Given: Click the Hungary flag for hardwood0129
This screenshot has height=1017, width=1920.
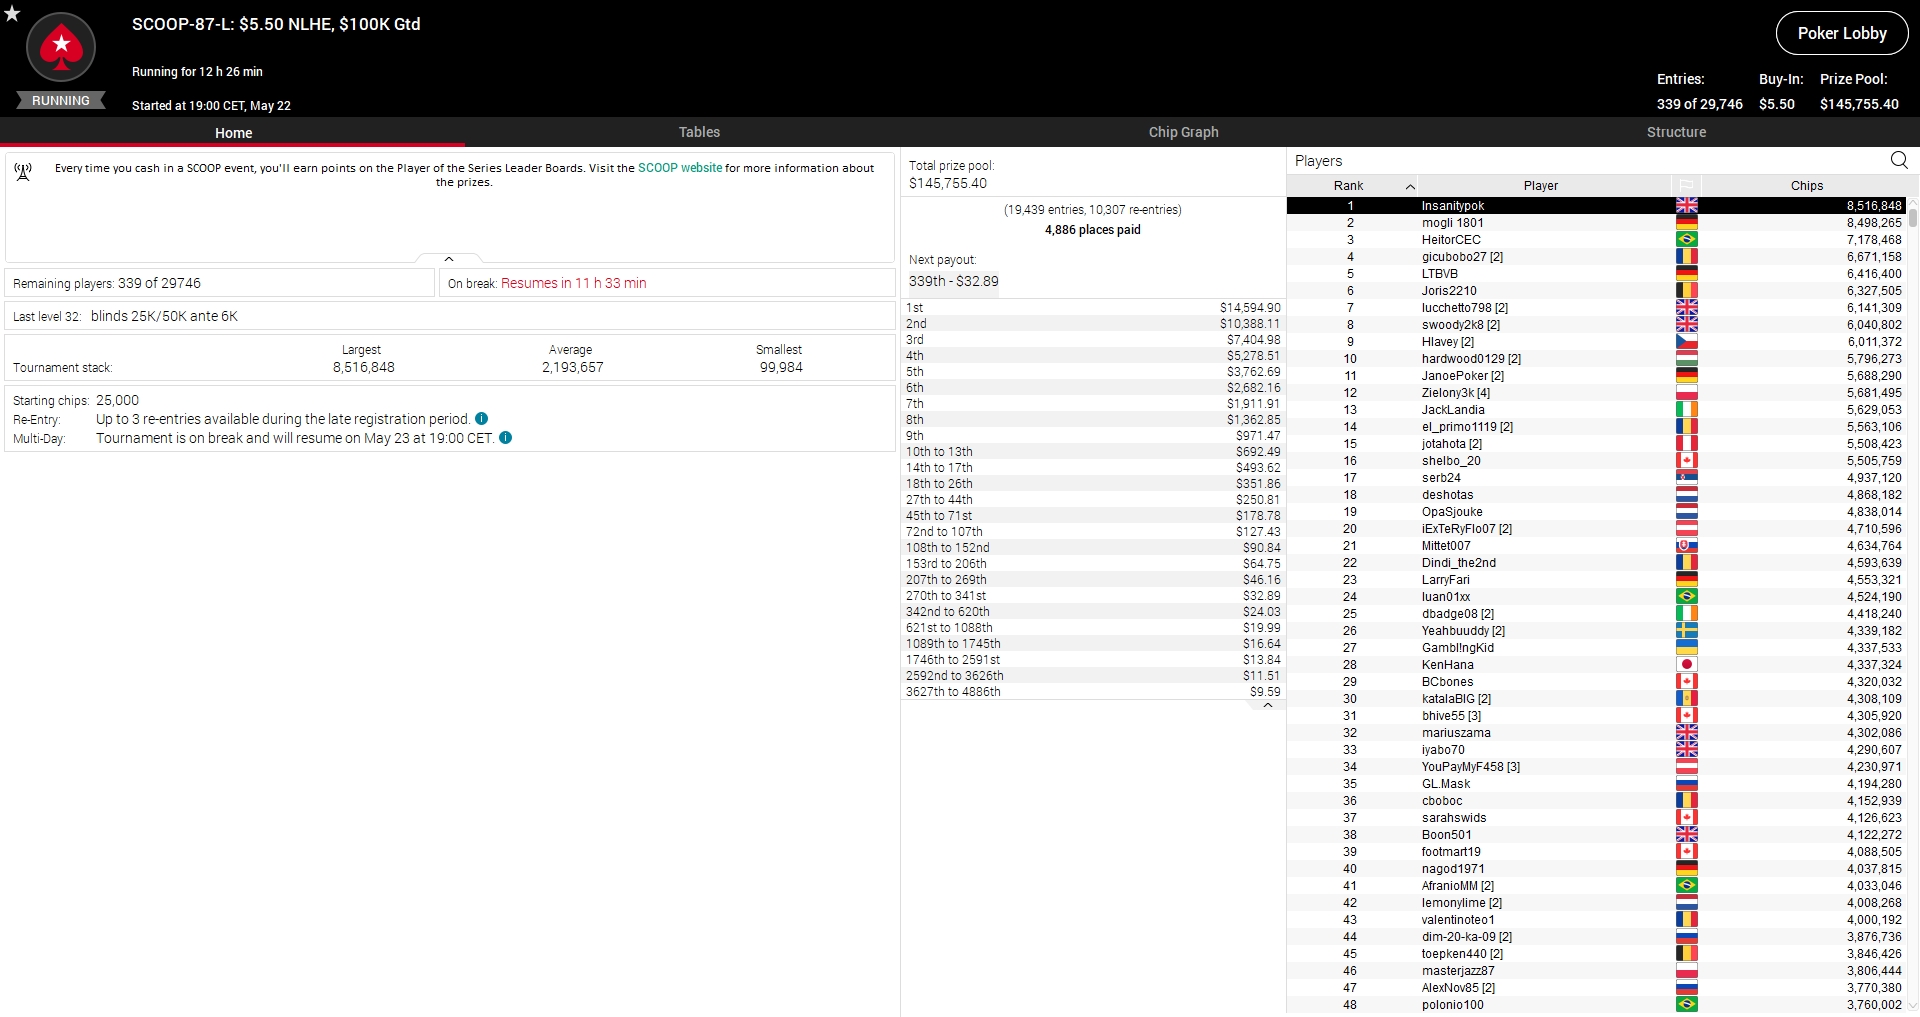Looking at the screenshot, I should pyautogui.click(x=1686, y=359).
